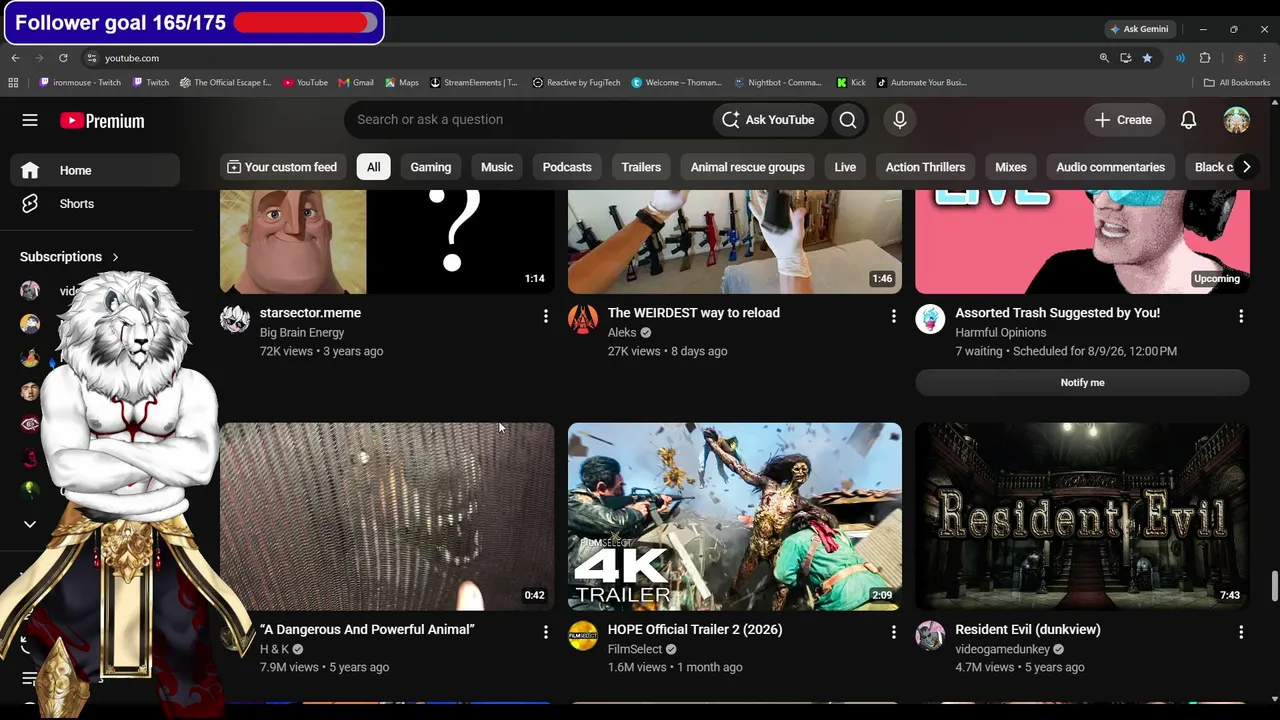
Task: Open the title 'The WEIRDEST way to reload'
Action: (694, 313)
